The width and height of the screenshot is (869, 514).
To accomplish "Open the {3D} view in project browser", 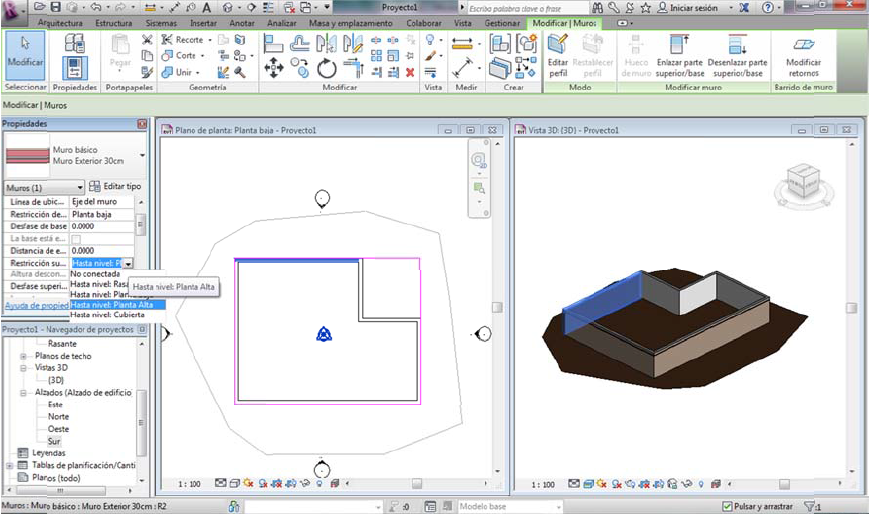I will tap(56, 380).
